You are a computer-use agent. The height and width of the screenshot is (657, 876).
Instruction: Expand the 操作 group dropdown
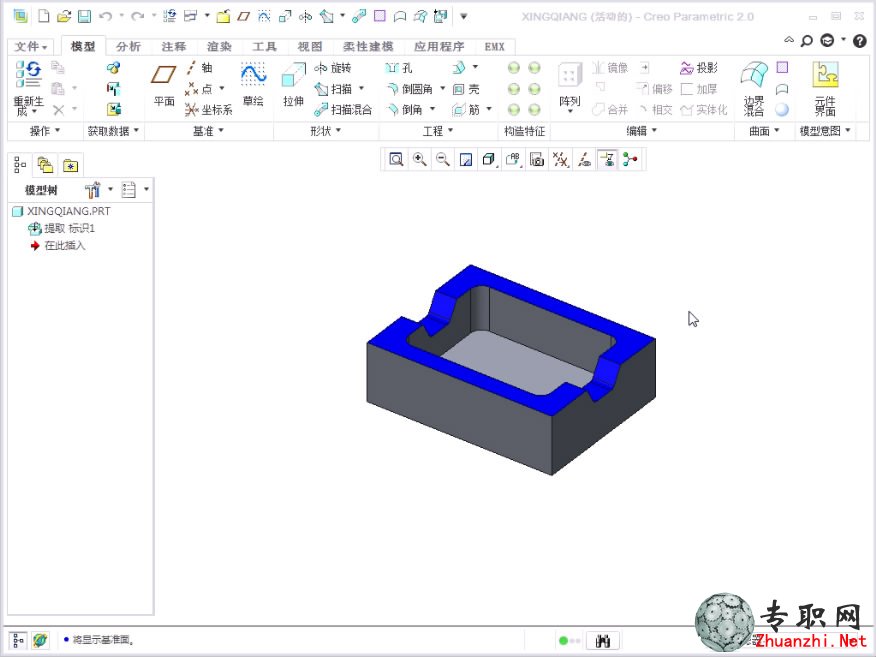pyautogui.click(x=45, y=131)
